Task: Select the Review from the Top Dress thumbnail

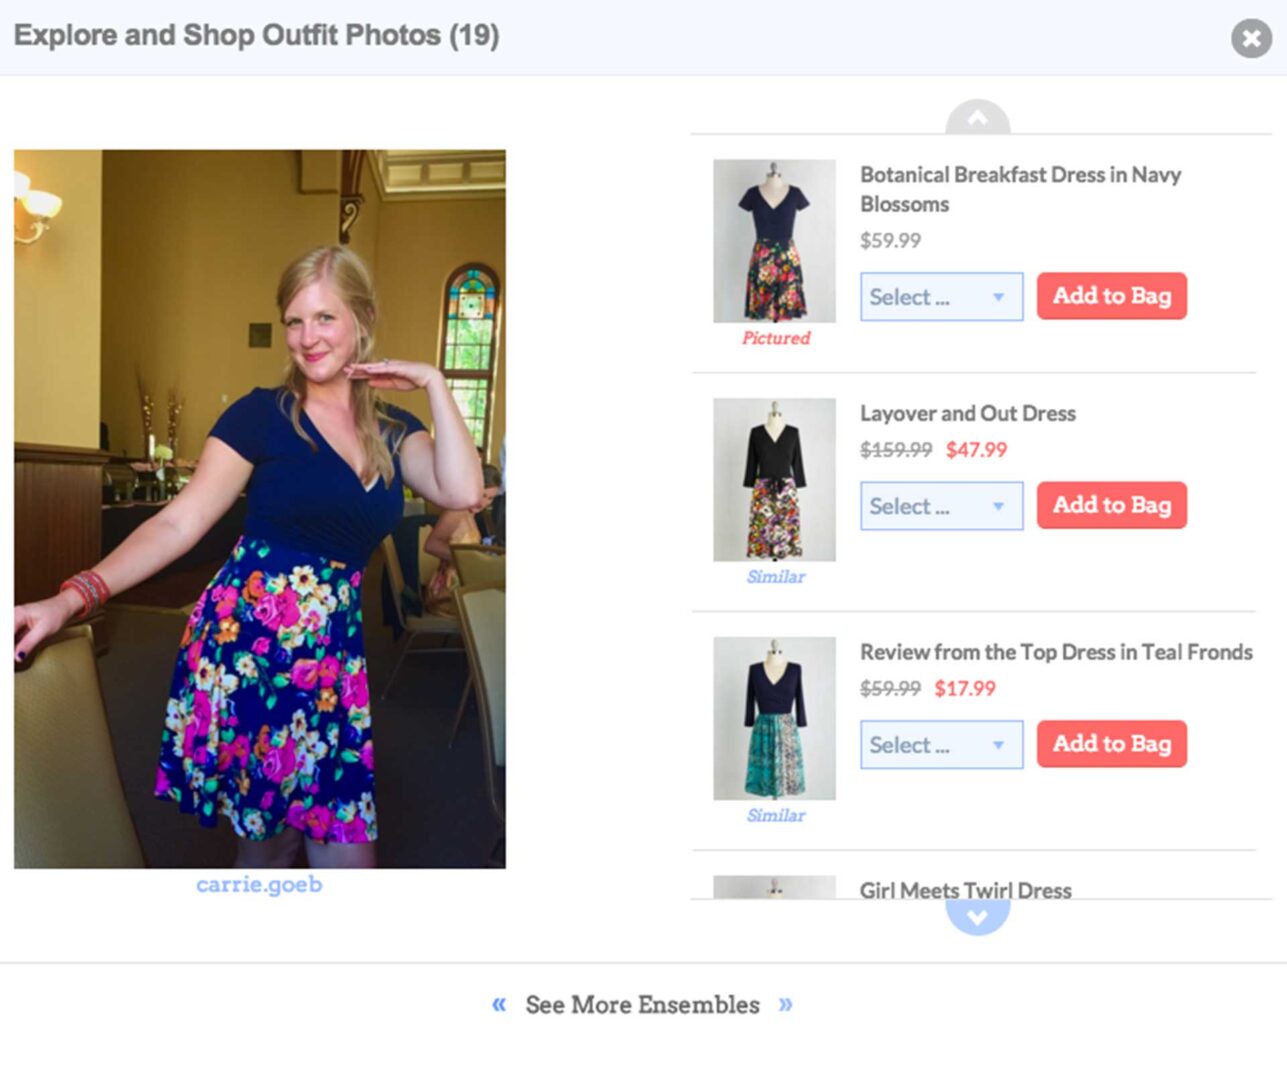Action: tap(775, 717)
